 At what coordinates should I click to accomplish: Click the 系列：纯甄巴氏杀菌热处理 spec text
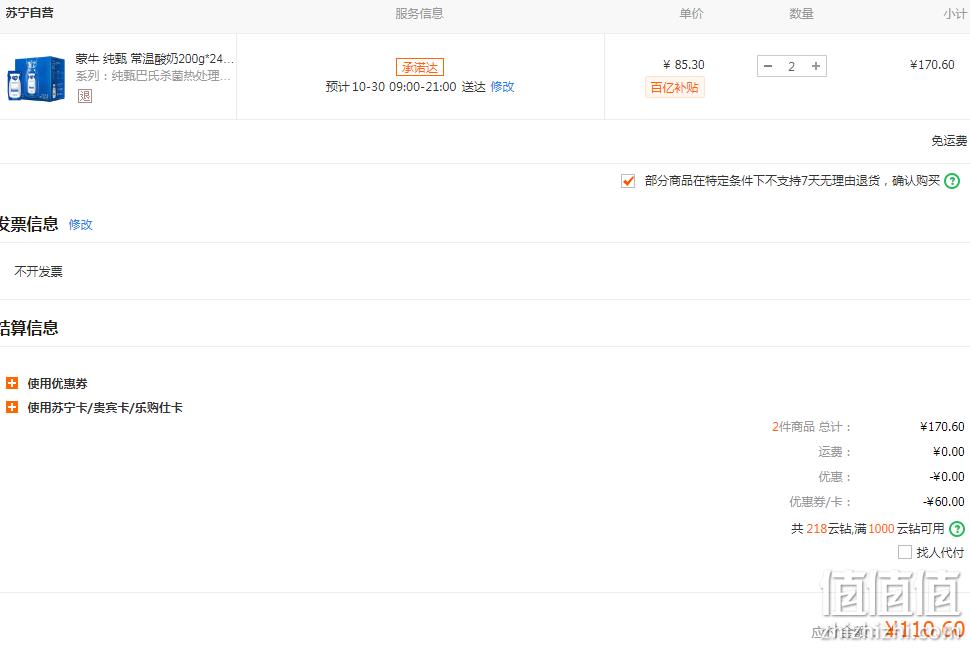click(153, 75)
